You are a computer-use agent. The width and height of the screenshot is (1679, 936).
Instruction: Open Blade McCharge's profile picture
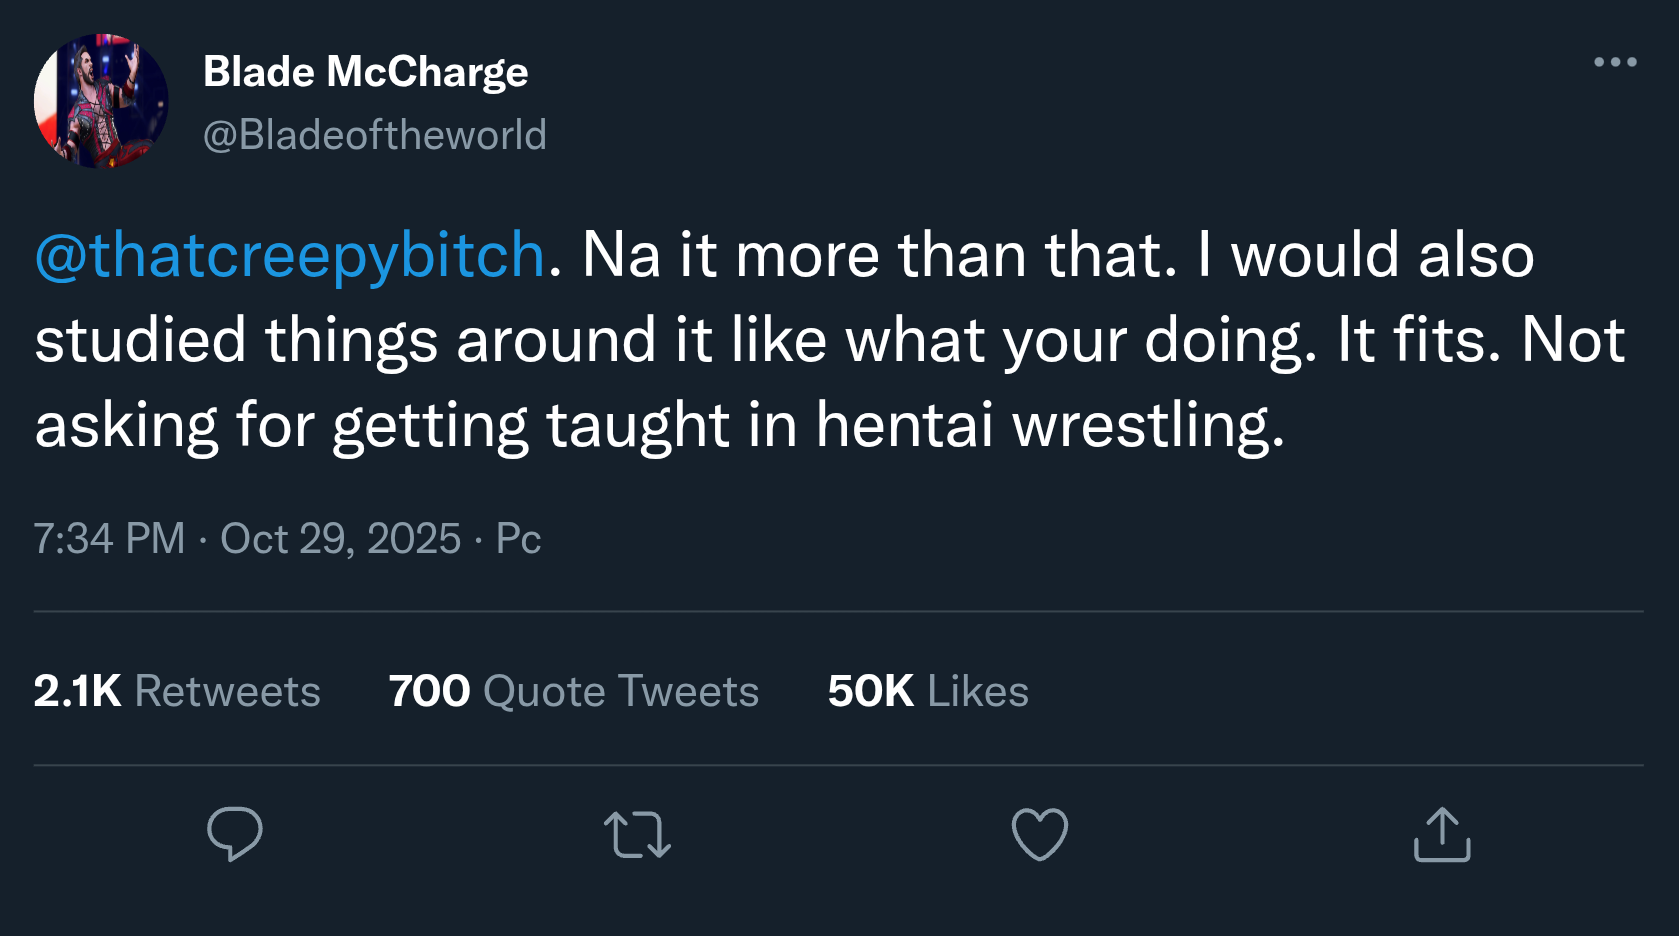click(101, 100)
